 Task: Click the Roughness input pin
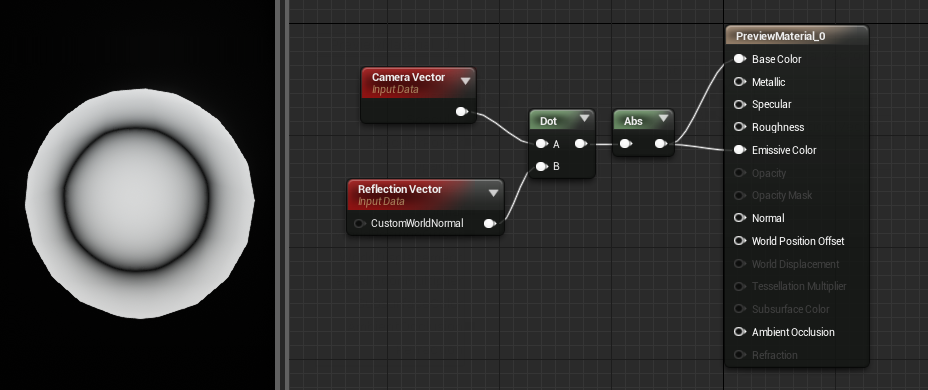(740, 127)
